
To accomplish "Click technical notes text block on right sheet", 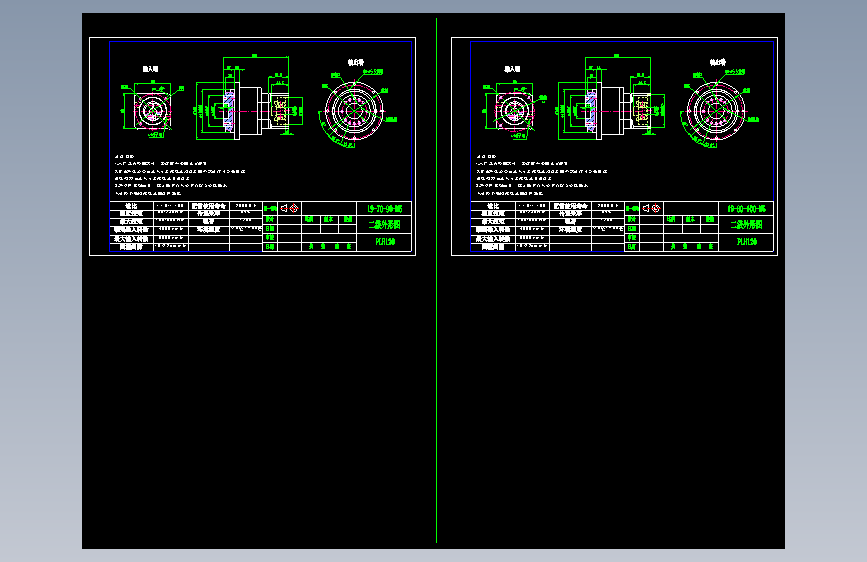I will (x=542, y=175).
